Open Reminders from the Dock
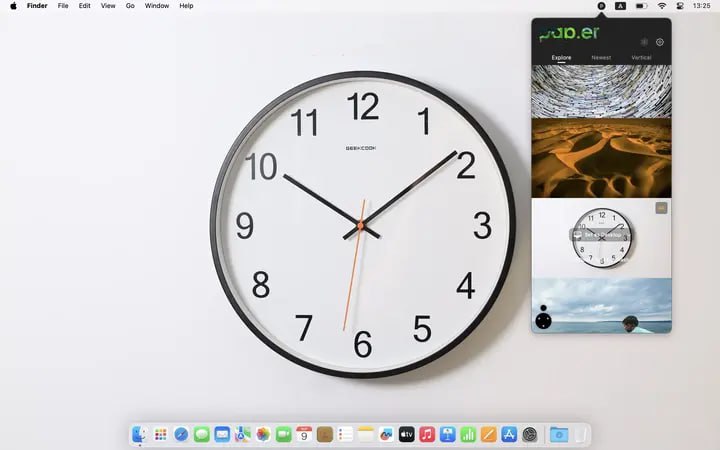Viewport: 720px width, 450px height. click(345, 434)
